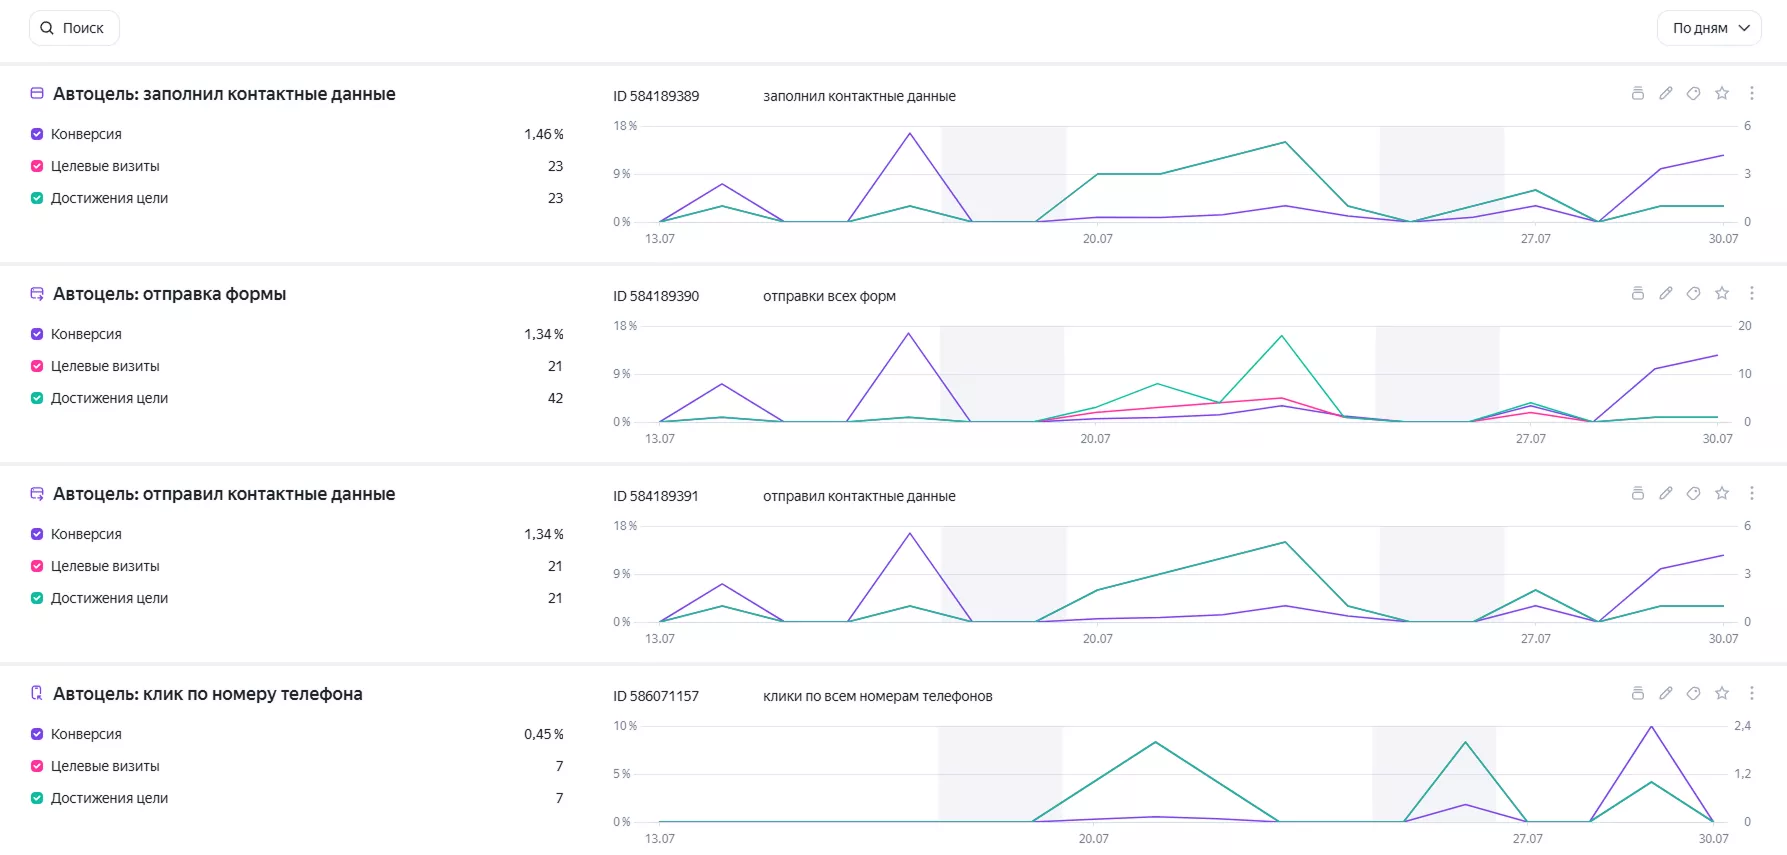Open three-dot menu for заполнил контактные данные goal
Viewport: 1787px width, 855px height.
pos(1751,93)
